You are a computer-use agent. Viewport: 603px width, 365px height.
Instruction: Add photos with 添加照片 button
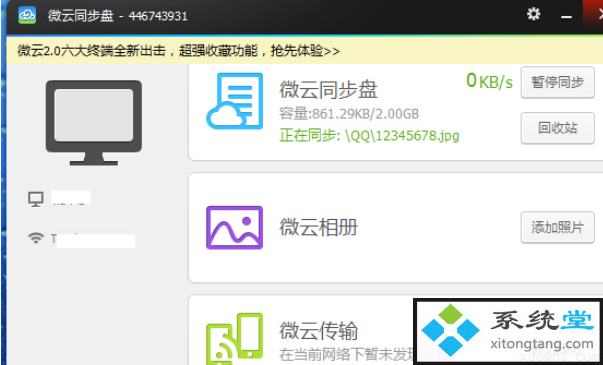pos(558,227)
